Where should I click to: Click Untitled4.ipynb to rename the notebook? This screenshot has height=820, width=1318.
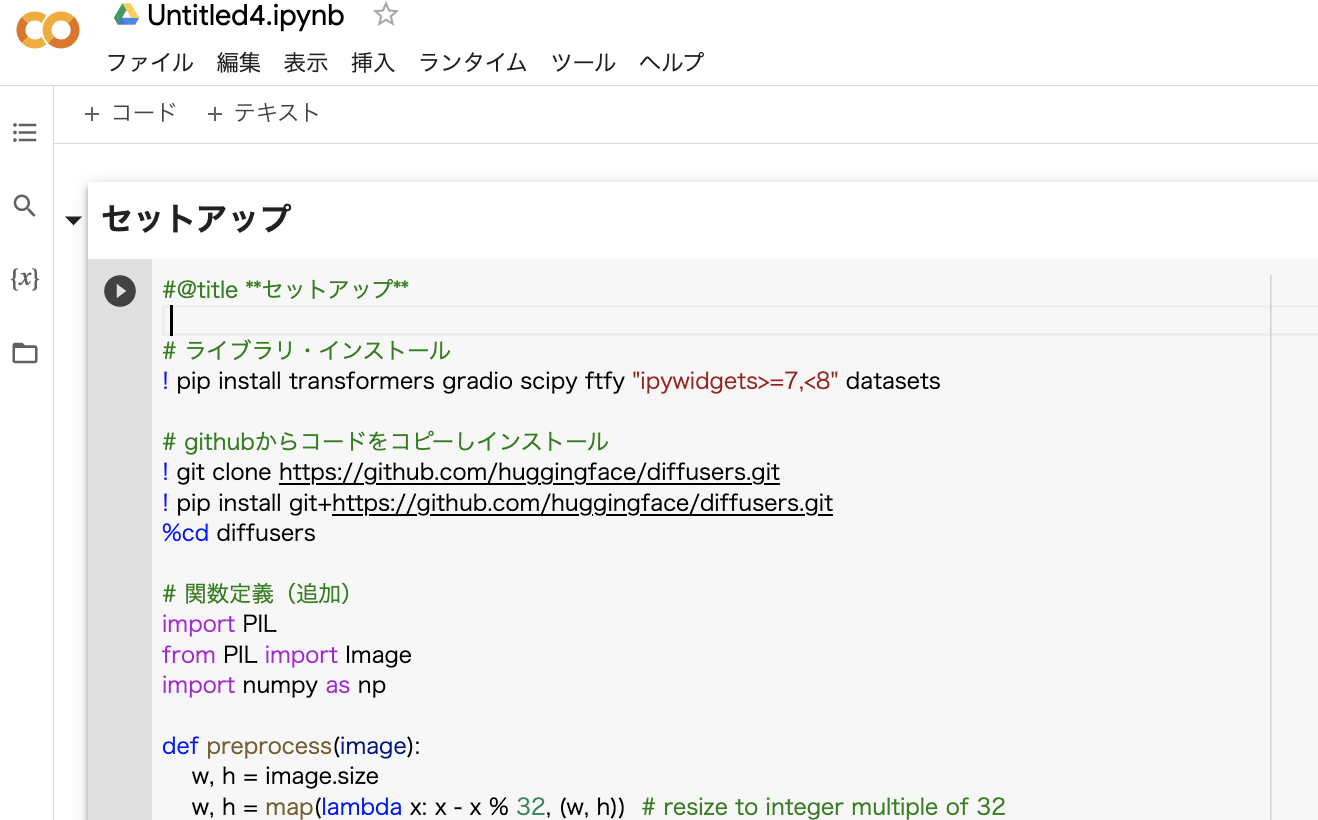tap(243, 15)
